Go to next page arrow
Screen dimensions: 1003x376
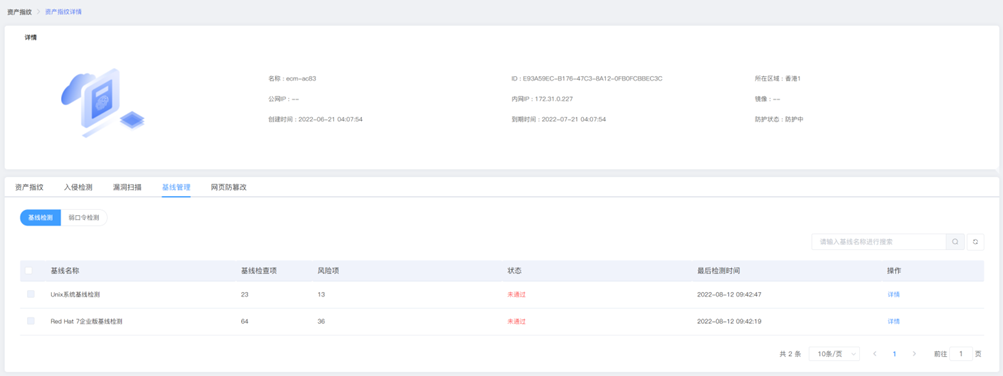(914, 354)
